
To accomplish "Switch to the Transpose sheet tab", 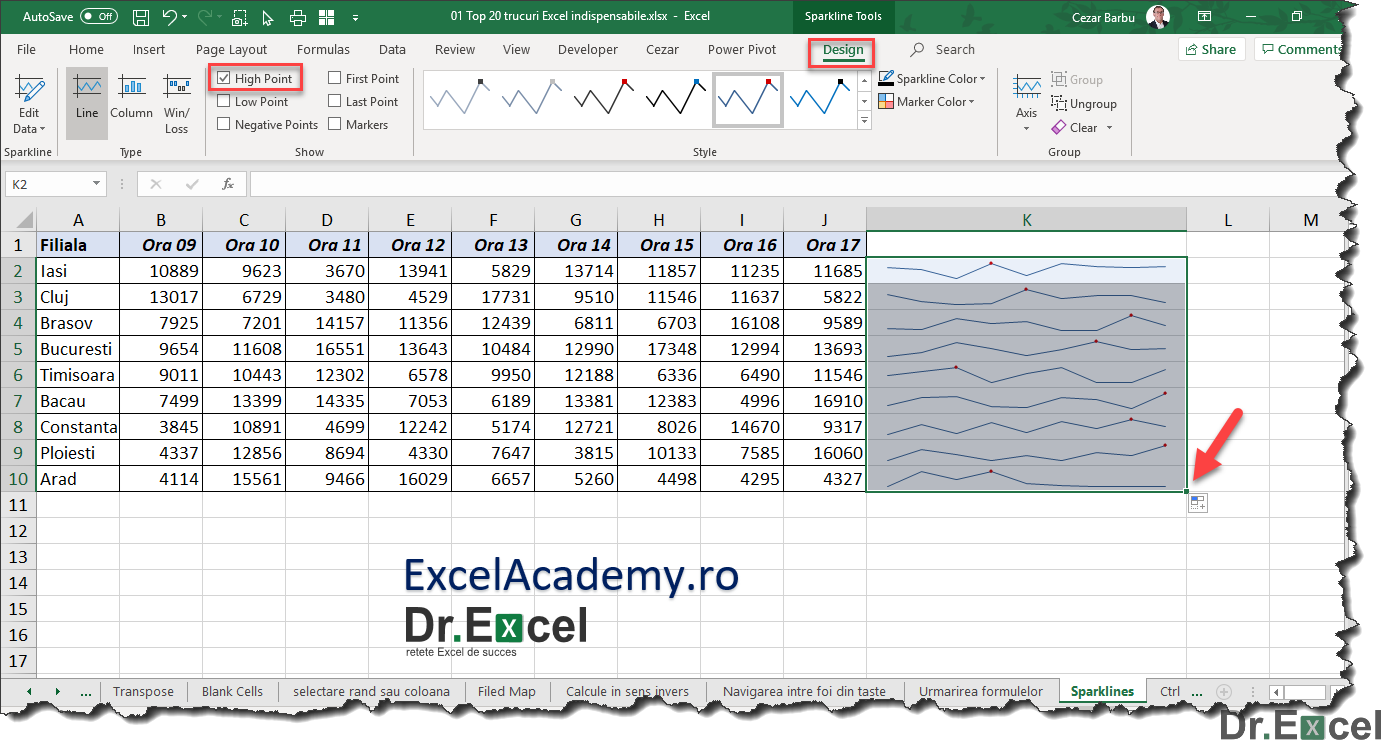I will (x=143, y=691).
